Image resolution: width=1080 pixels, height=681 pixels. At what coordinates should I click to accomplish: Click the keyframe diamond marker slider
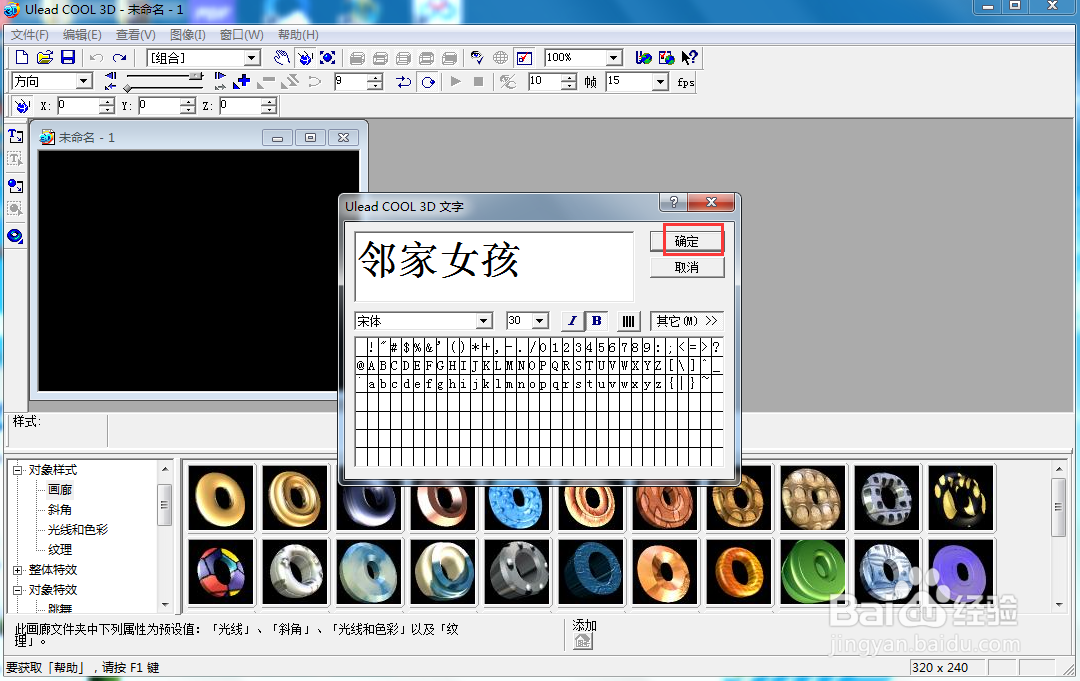(x=127, y=87)
